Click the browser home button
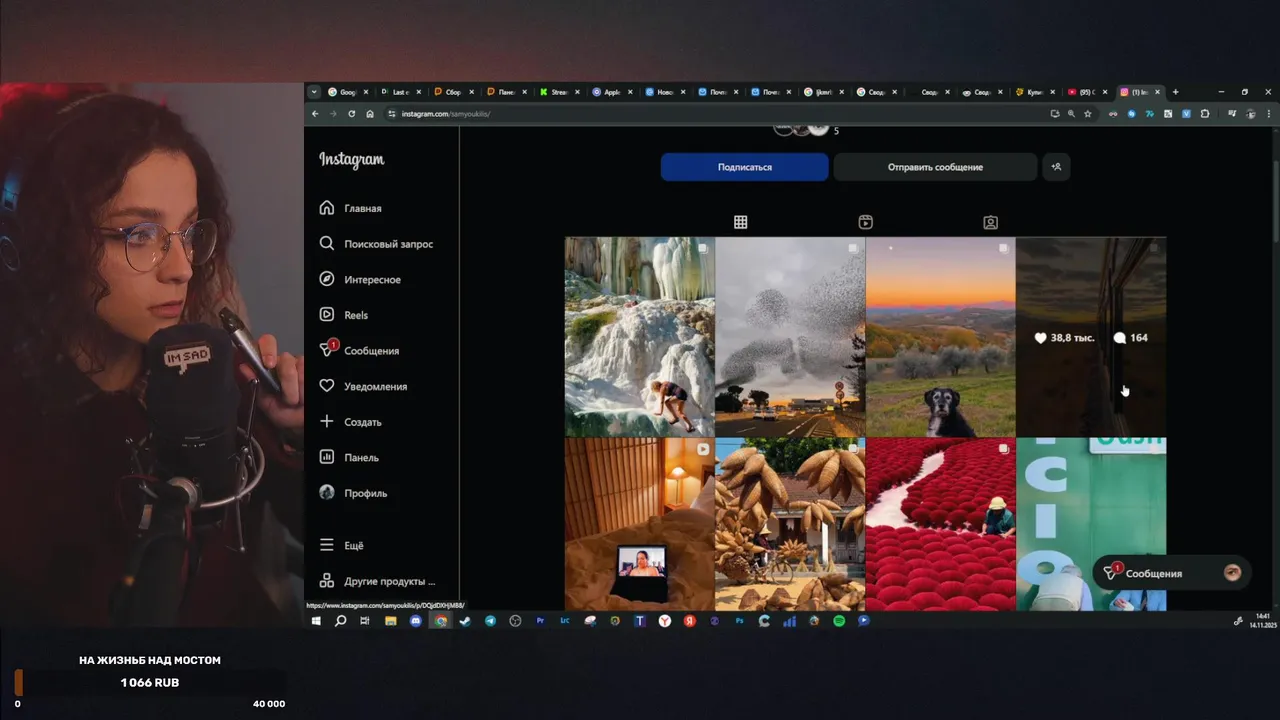The height and width of the screenshot is (720, 1280). coord(369,114)
